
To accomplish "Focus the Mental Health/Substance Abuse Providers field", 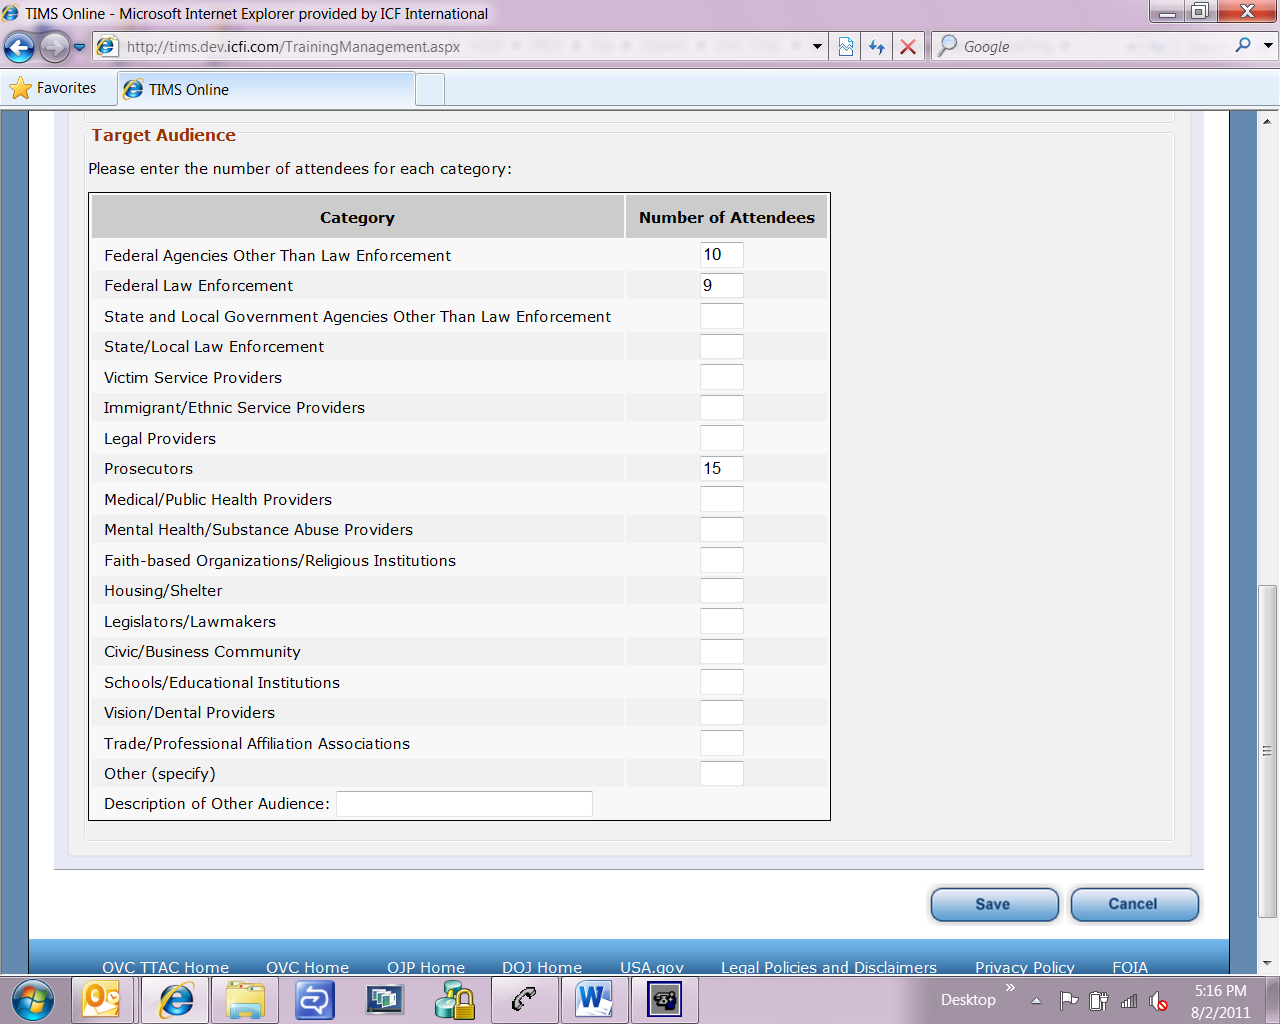I will tap(722, 530).
